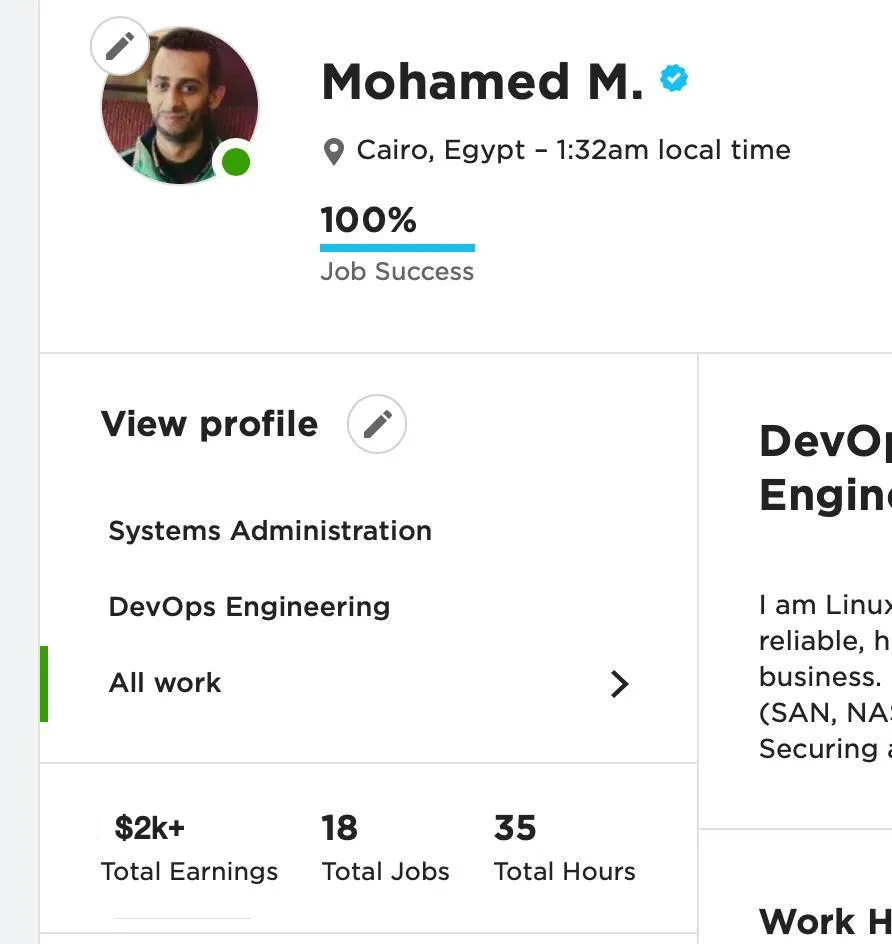
Task: Click the Cairo, Egypt local time text
Action: click(573, 150)
